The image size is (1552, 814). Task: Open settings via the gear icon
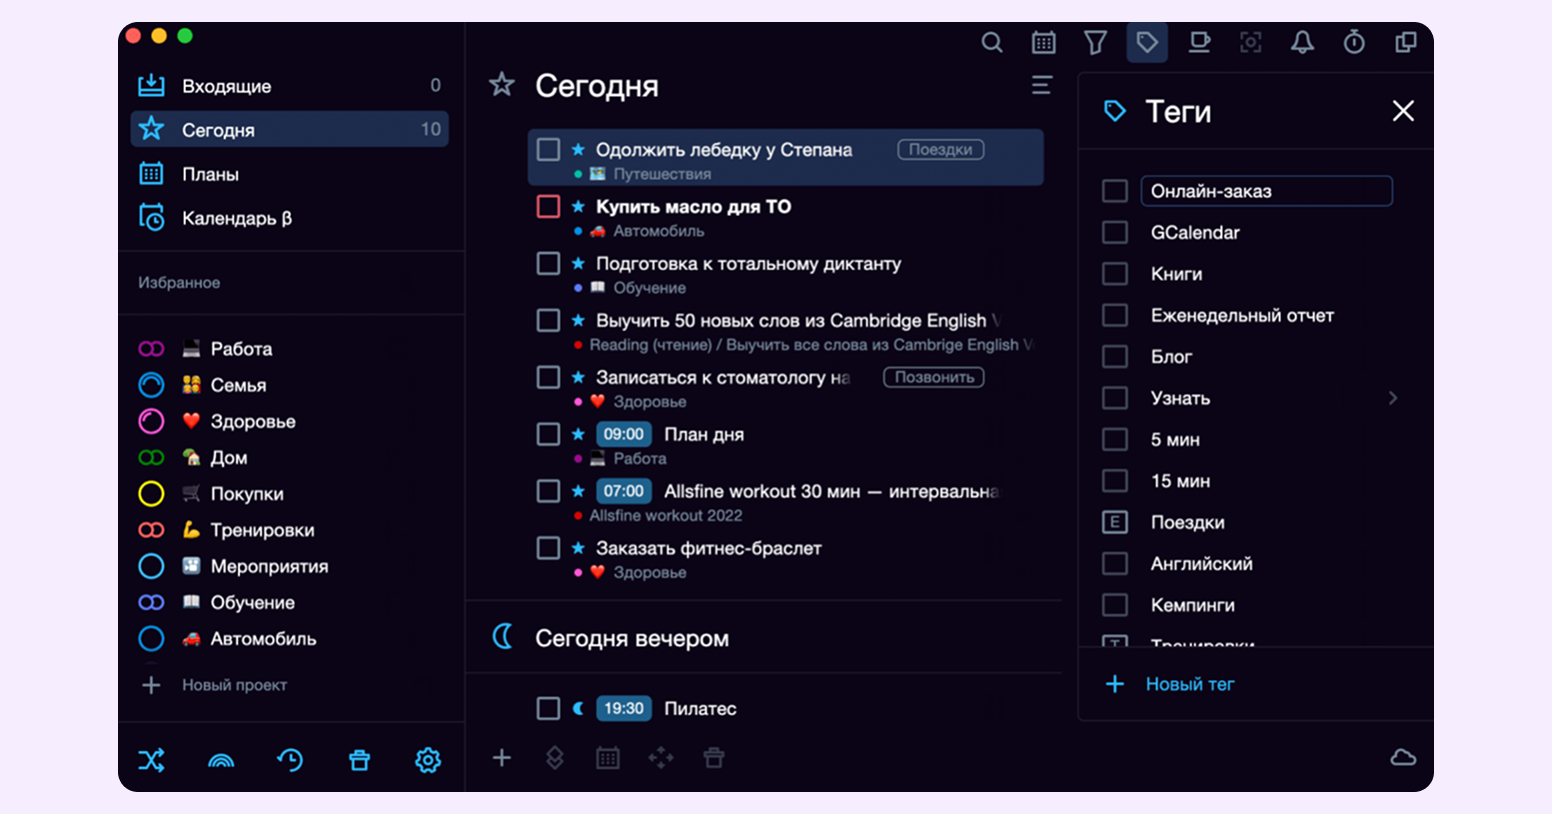click(428, 760)
